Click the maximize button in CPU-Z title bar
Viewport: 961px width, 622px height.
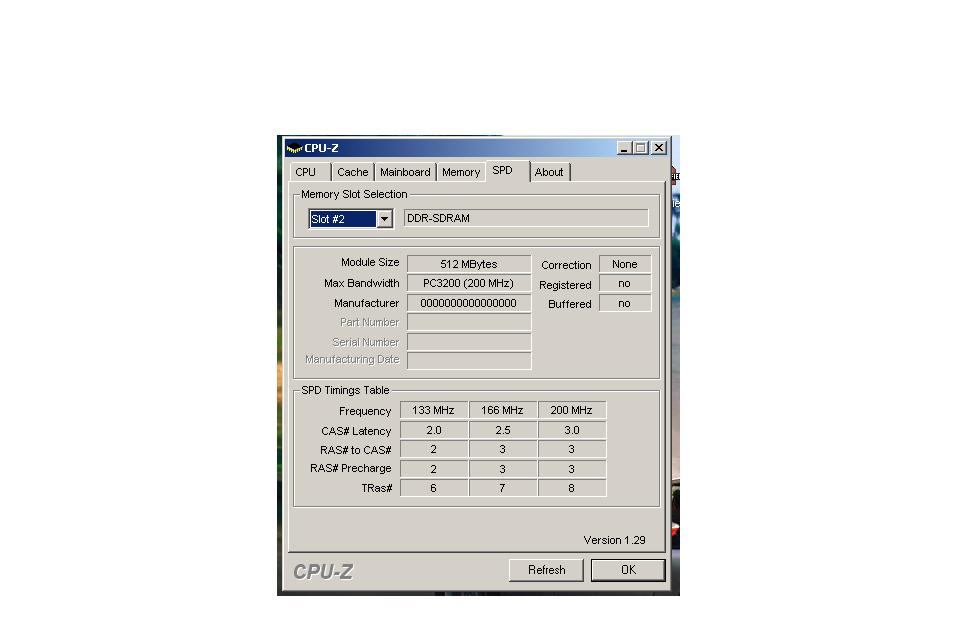coord(641,148)
